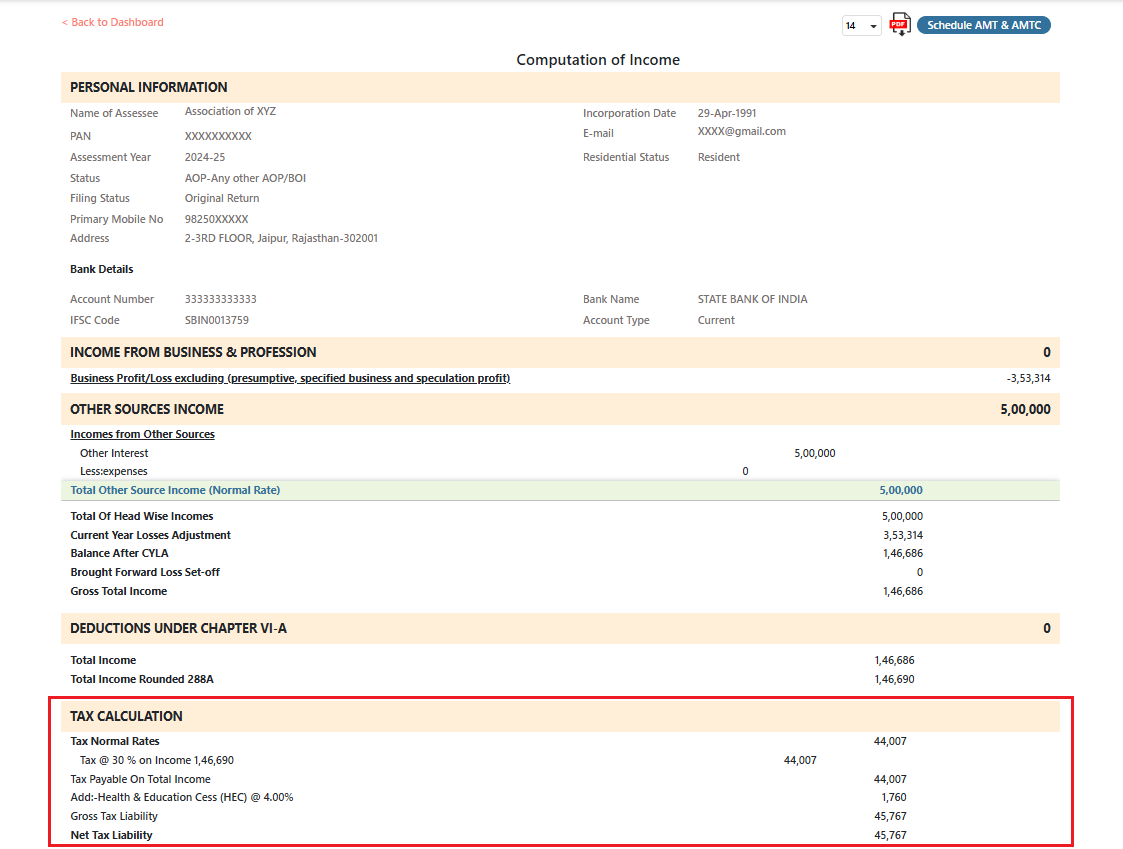This screenshot has height=849, width=1123.
Task: Open Schedule AMT & AMTC
Action: click(983, 25)
